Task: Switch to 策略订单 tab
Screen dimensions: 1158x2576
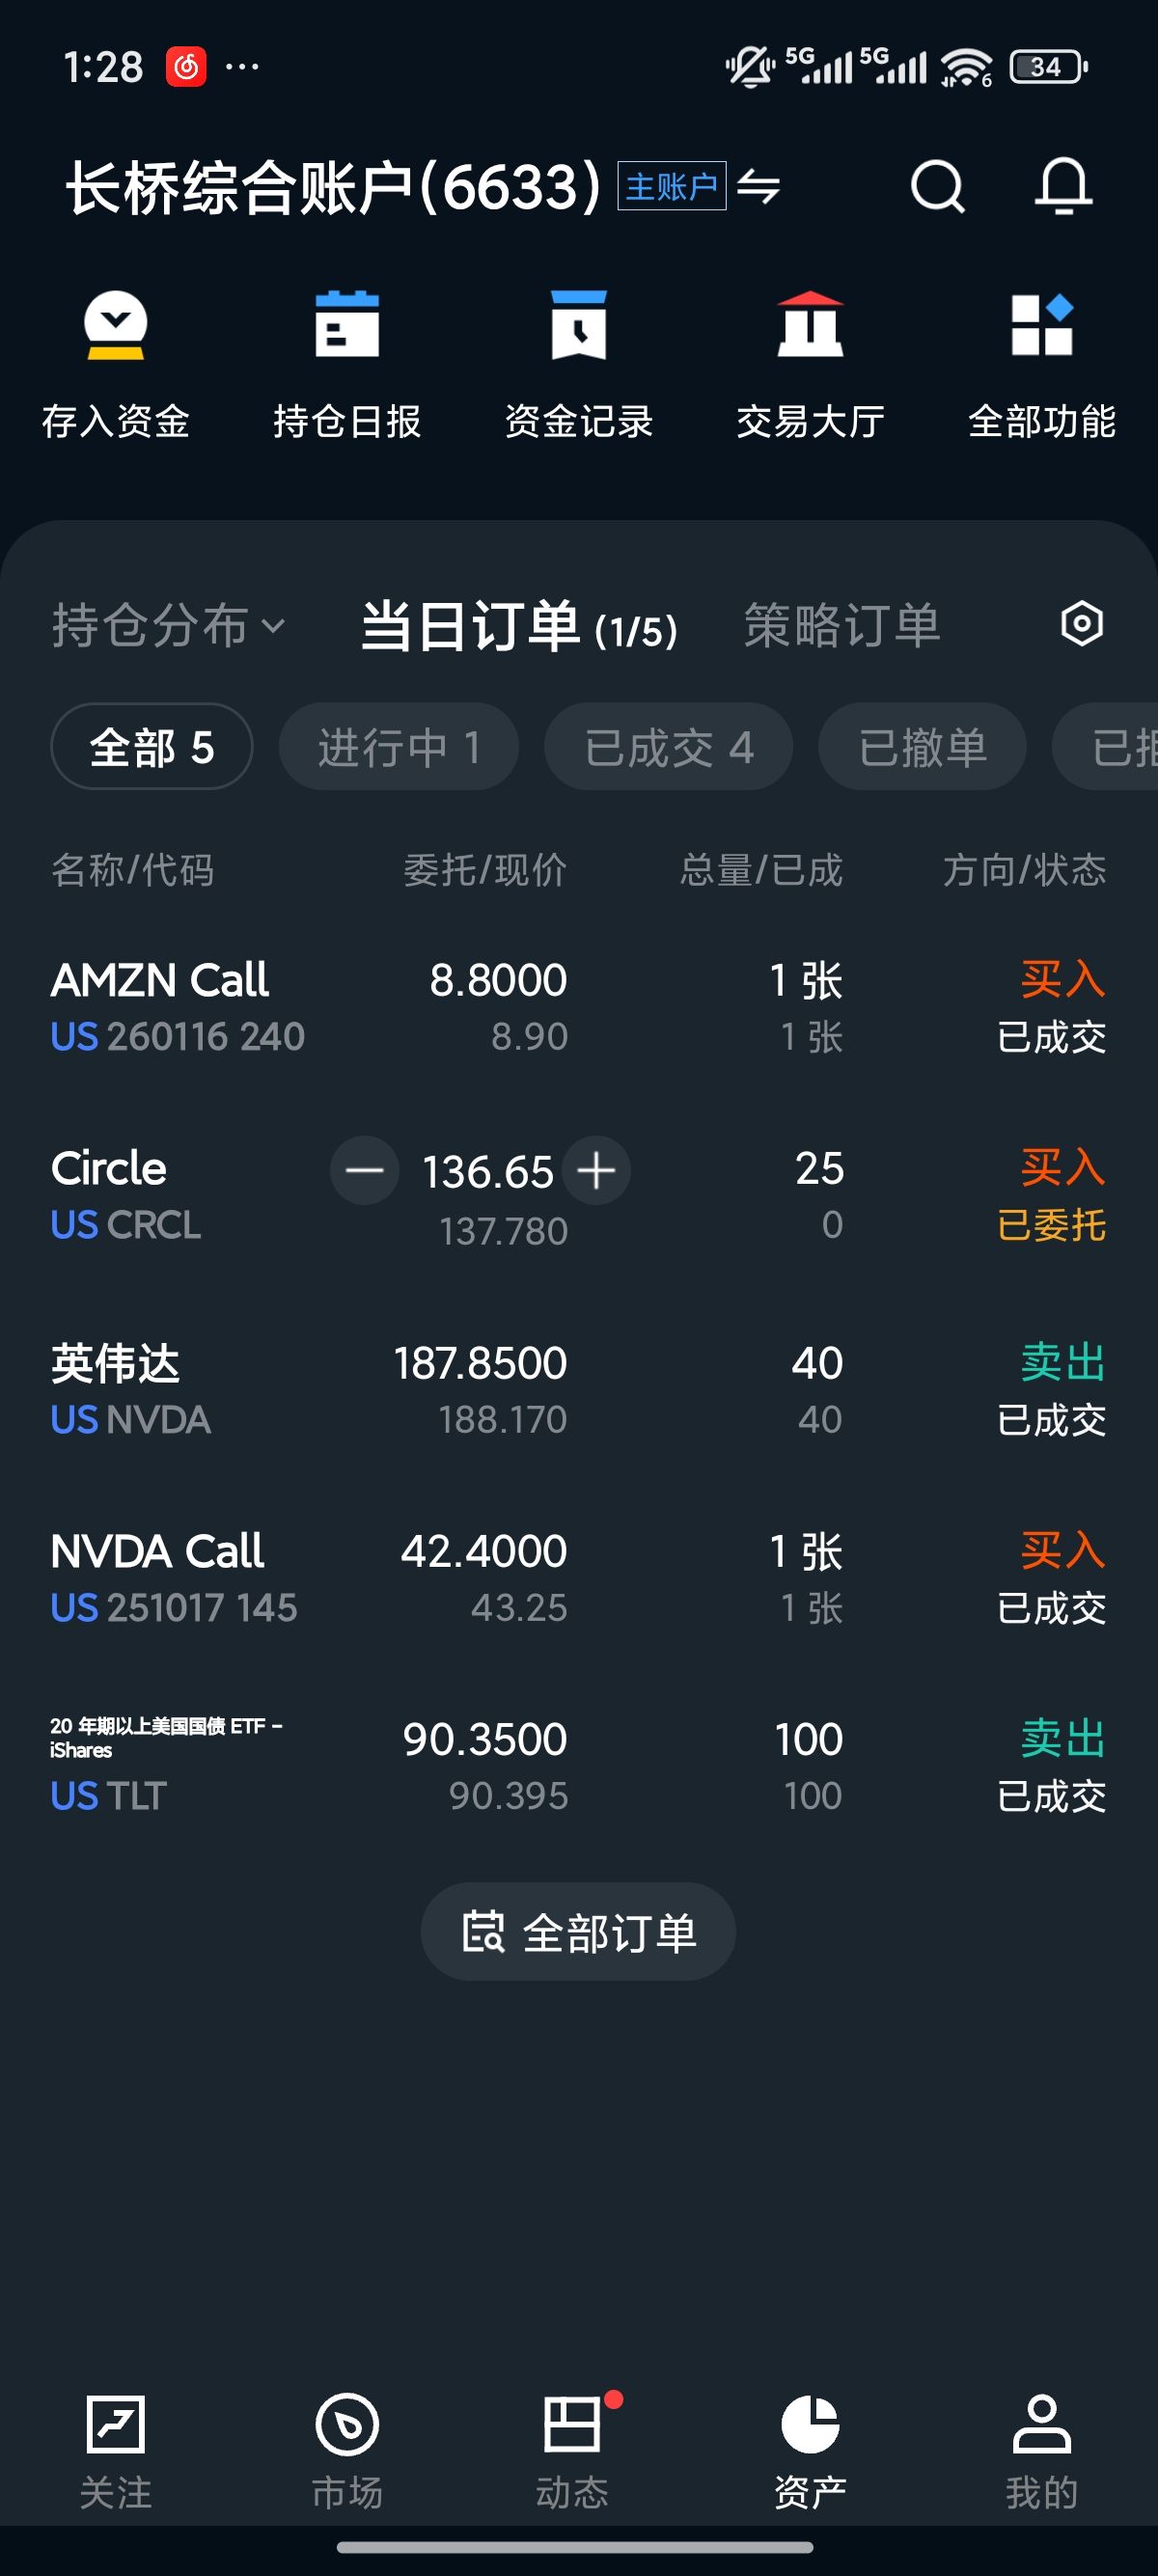Action: [x=842, y=626]
